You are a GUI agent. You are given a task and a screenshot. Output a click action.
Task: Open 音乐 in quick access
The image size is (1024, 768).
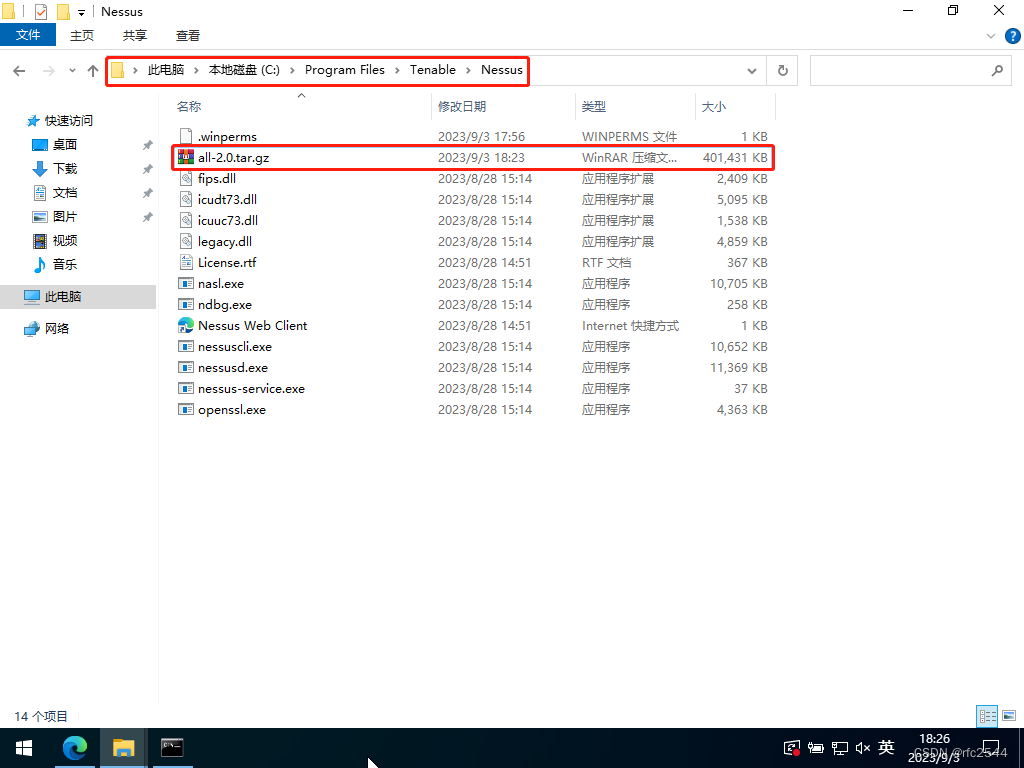tap(55, 264)
